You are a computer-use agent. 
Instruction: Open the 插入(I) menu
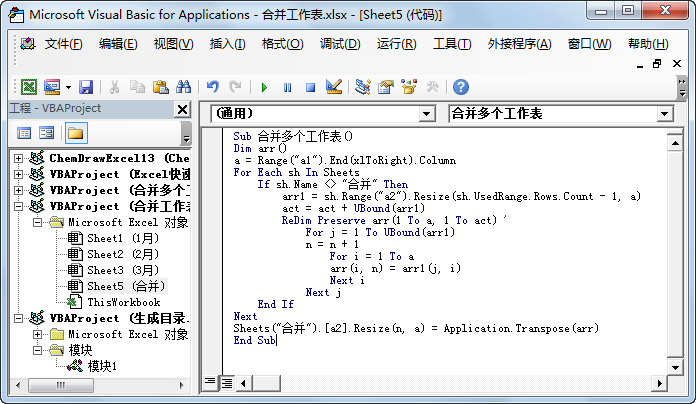point(228,44)
